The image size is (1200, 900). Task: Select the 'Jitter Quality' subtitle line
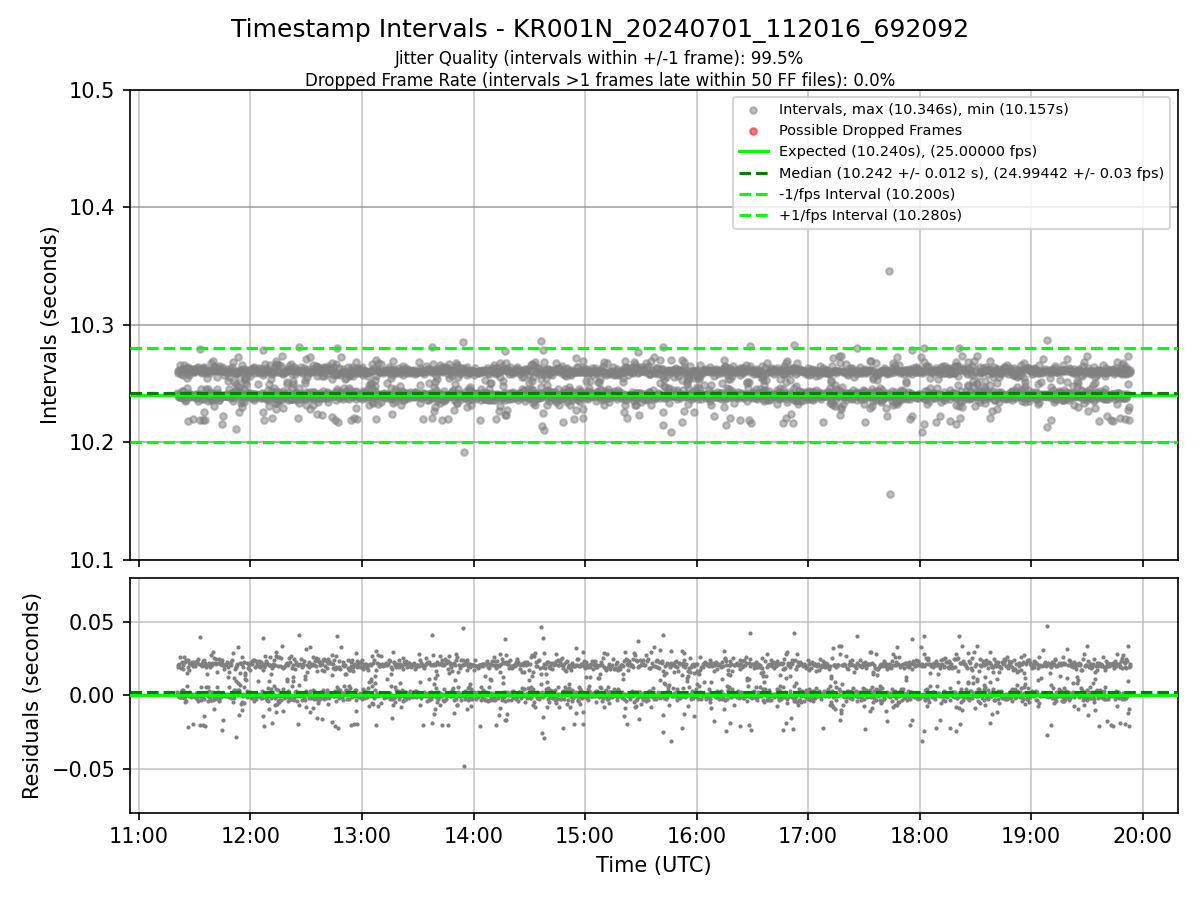[599, 58]
